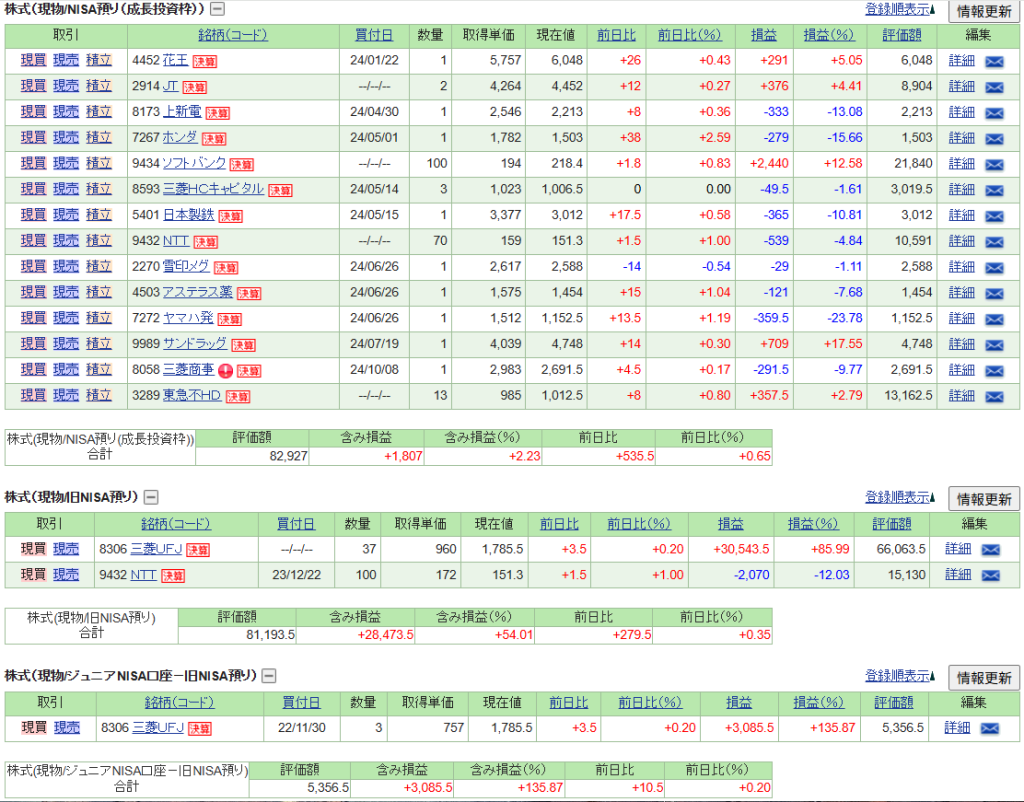Click 現売 for NTT in the 旧NISA預り table
The height and width of the screenshot is (802, 1024).
coord(66,575)
